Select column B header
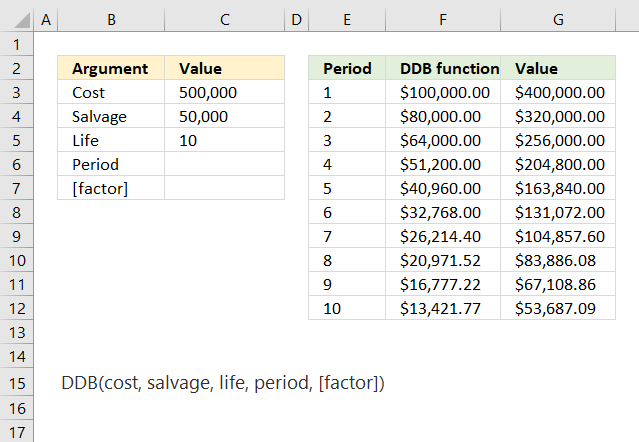This screenshot has width=639, height=442. coord(111,20)
